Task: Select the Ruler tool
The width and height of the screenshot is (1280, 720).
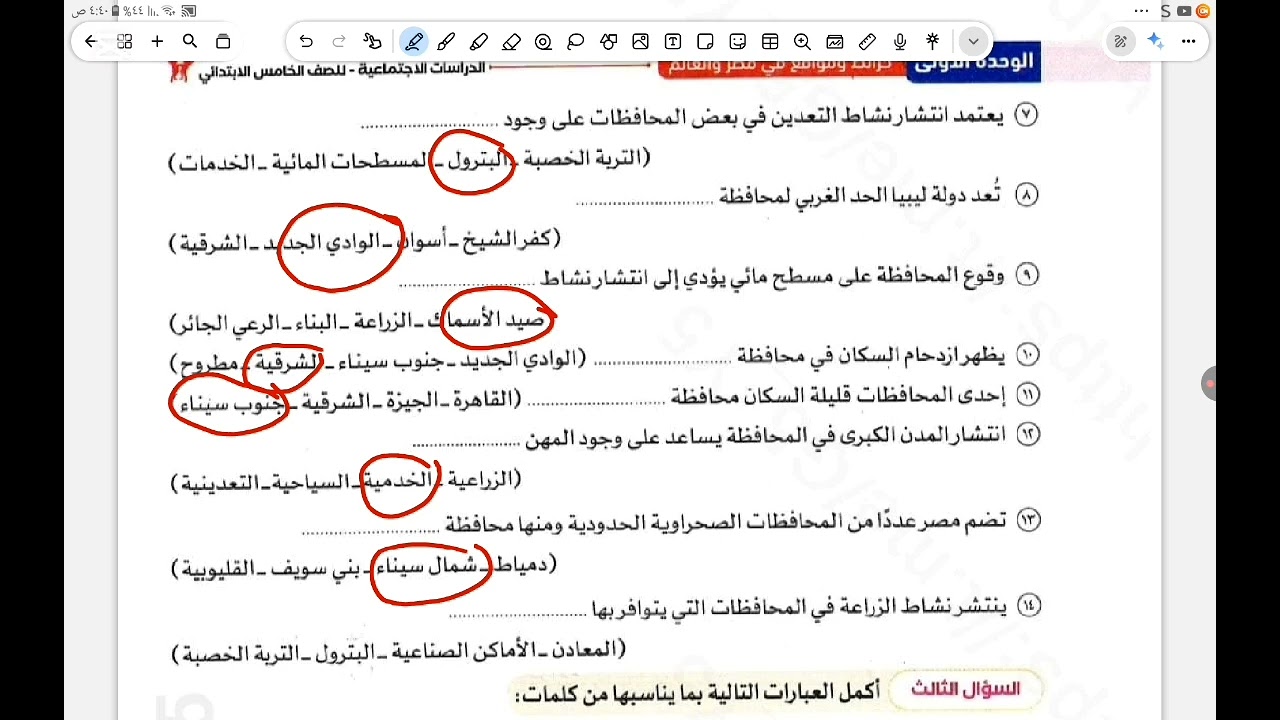Action: (867, 42)
